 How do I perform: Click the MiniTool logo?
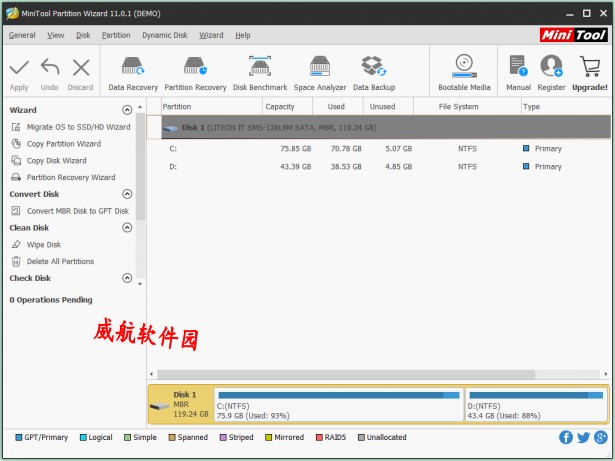point(573,35)
